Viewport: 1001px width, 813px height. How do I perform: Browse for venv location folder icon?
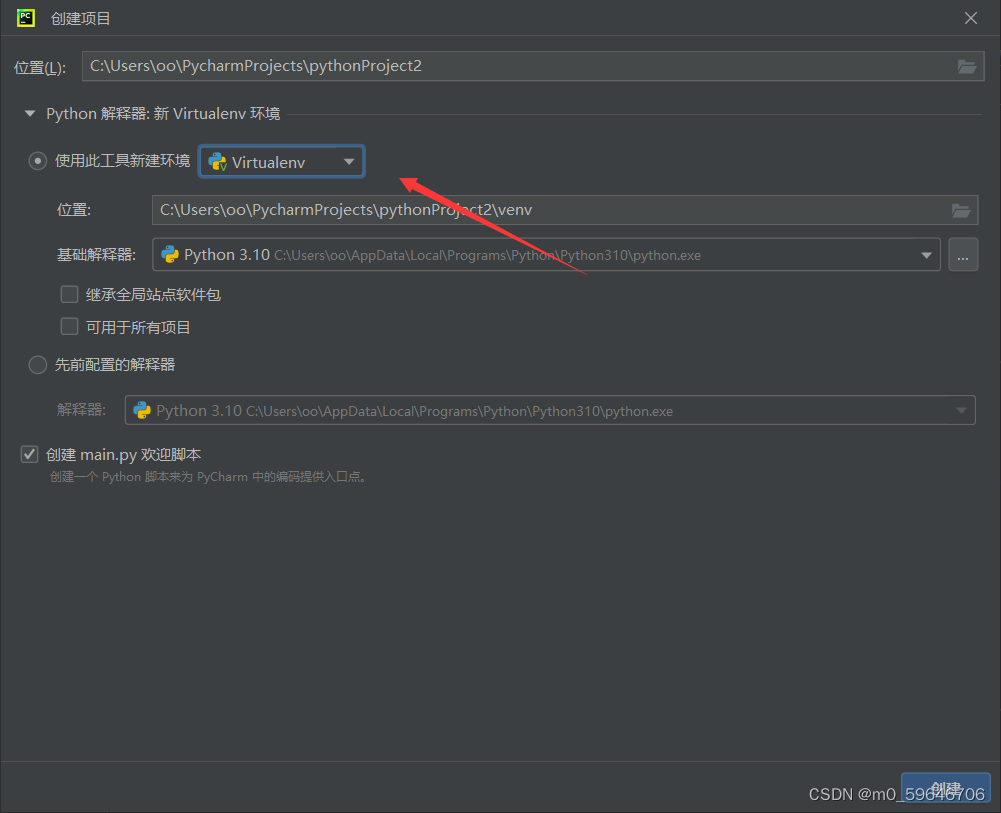pos(961,210)
